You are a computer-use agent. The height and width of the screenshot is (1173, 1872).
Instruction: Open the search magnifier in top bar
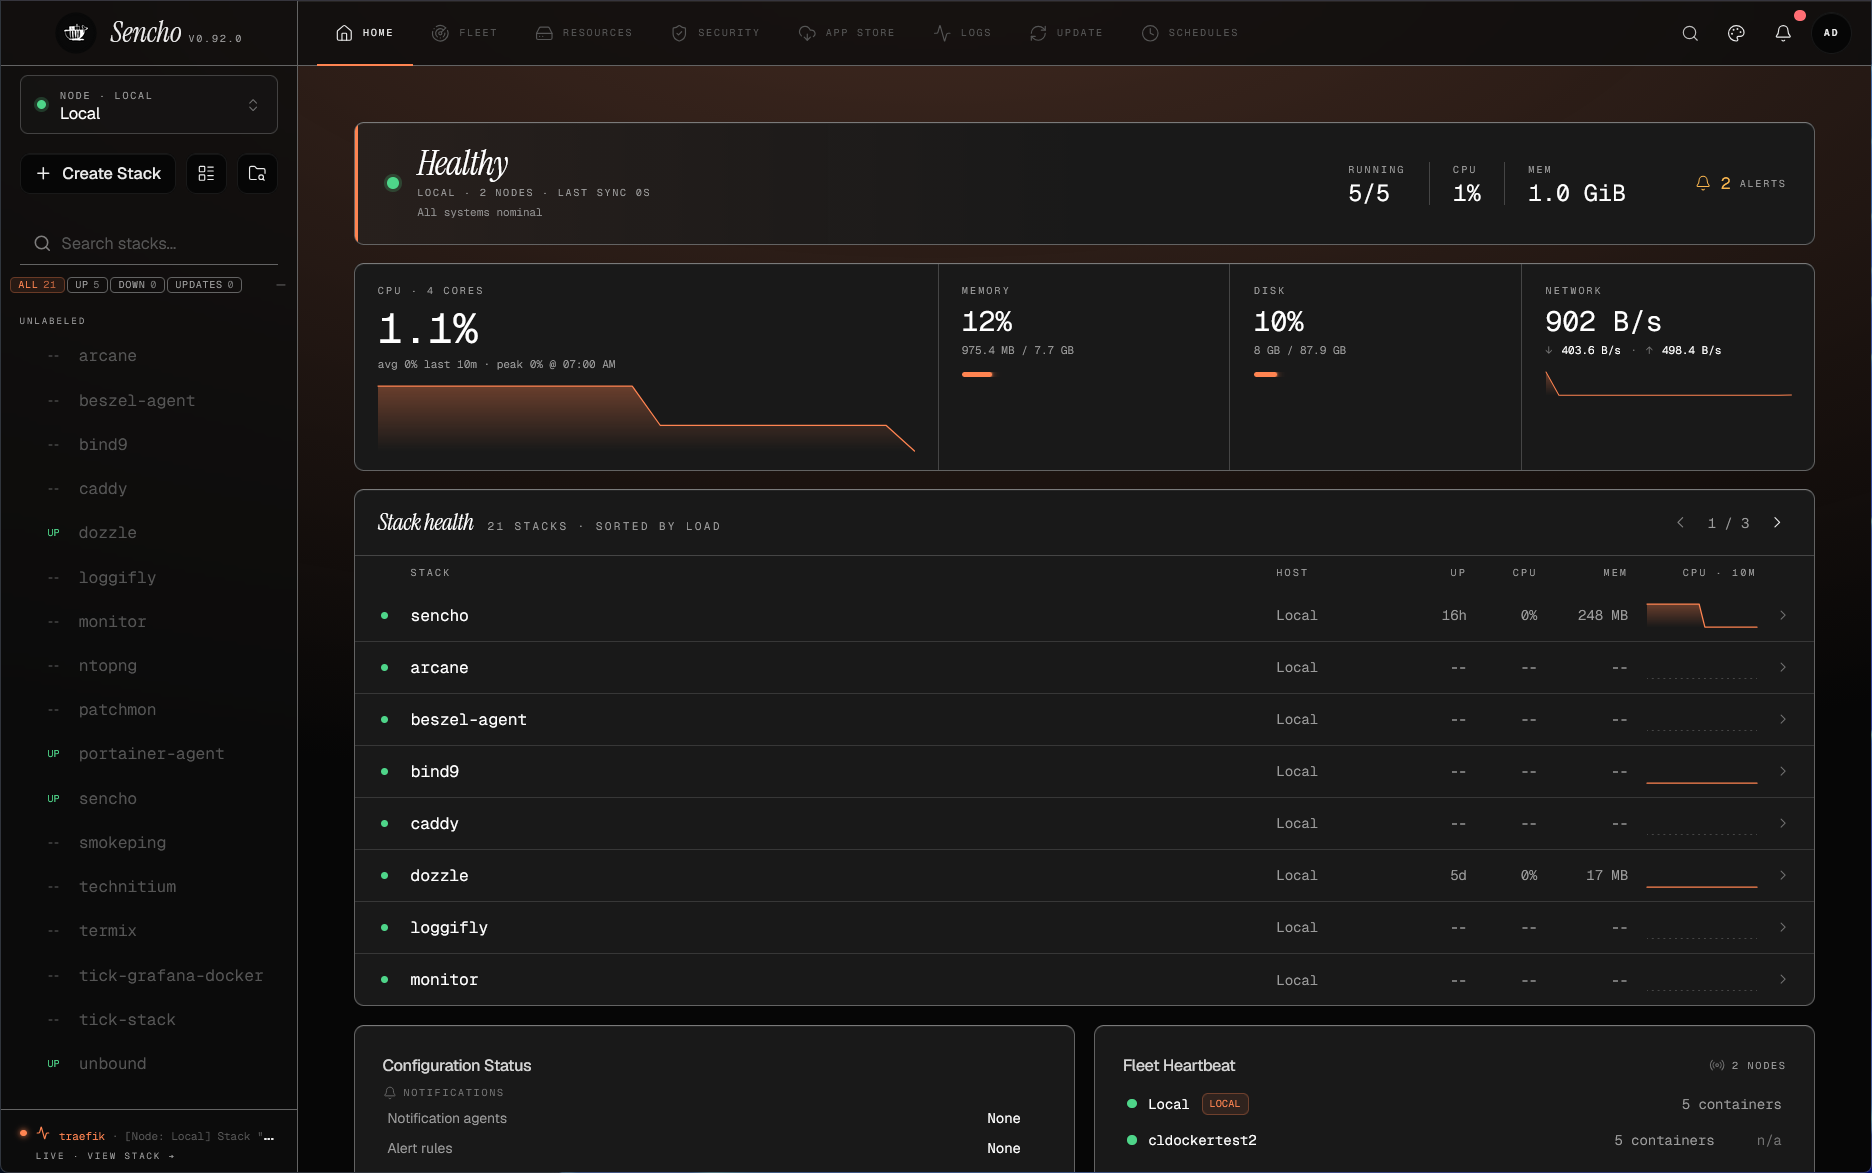coord(1690,33)
